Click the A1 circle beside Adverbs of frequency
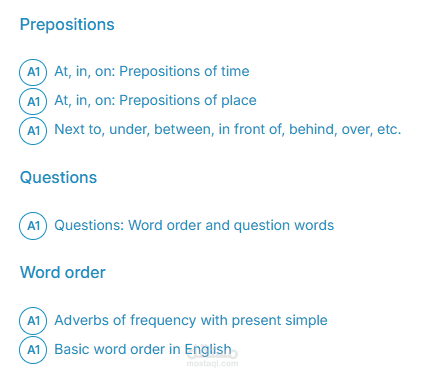The width and height of the screenshot is (426, 376). [x=33, y=321]
